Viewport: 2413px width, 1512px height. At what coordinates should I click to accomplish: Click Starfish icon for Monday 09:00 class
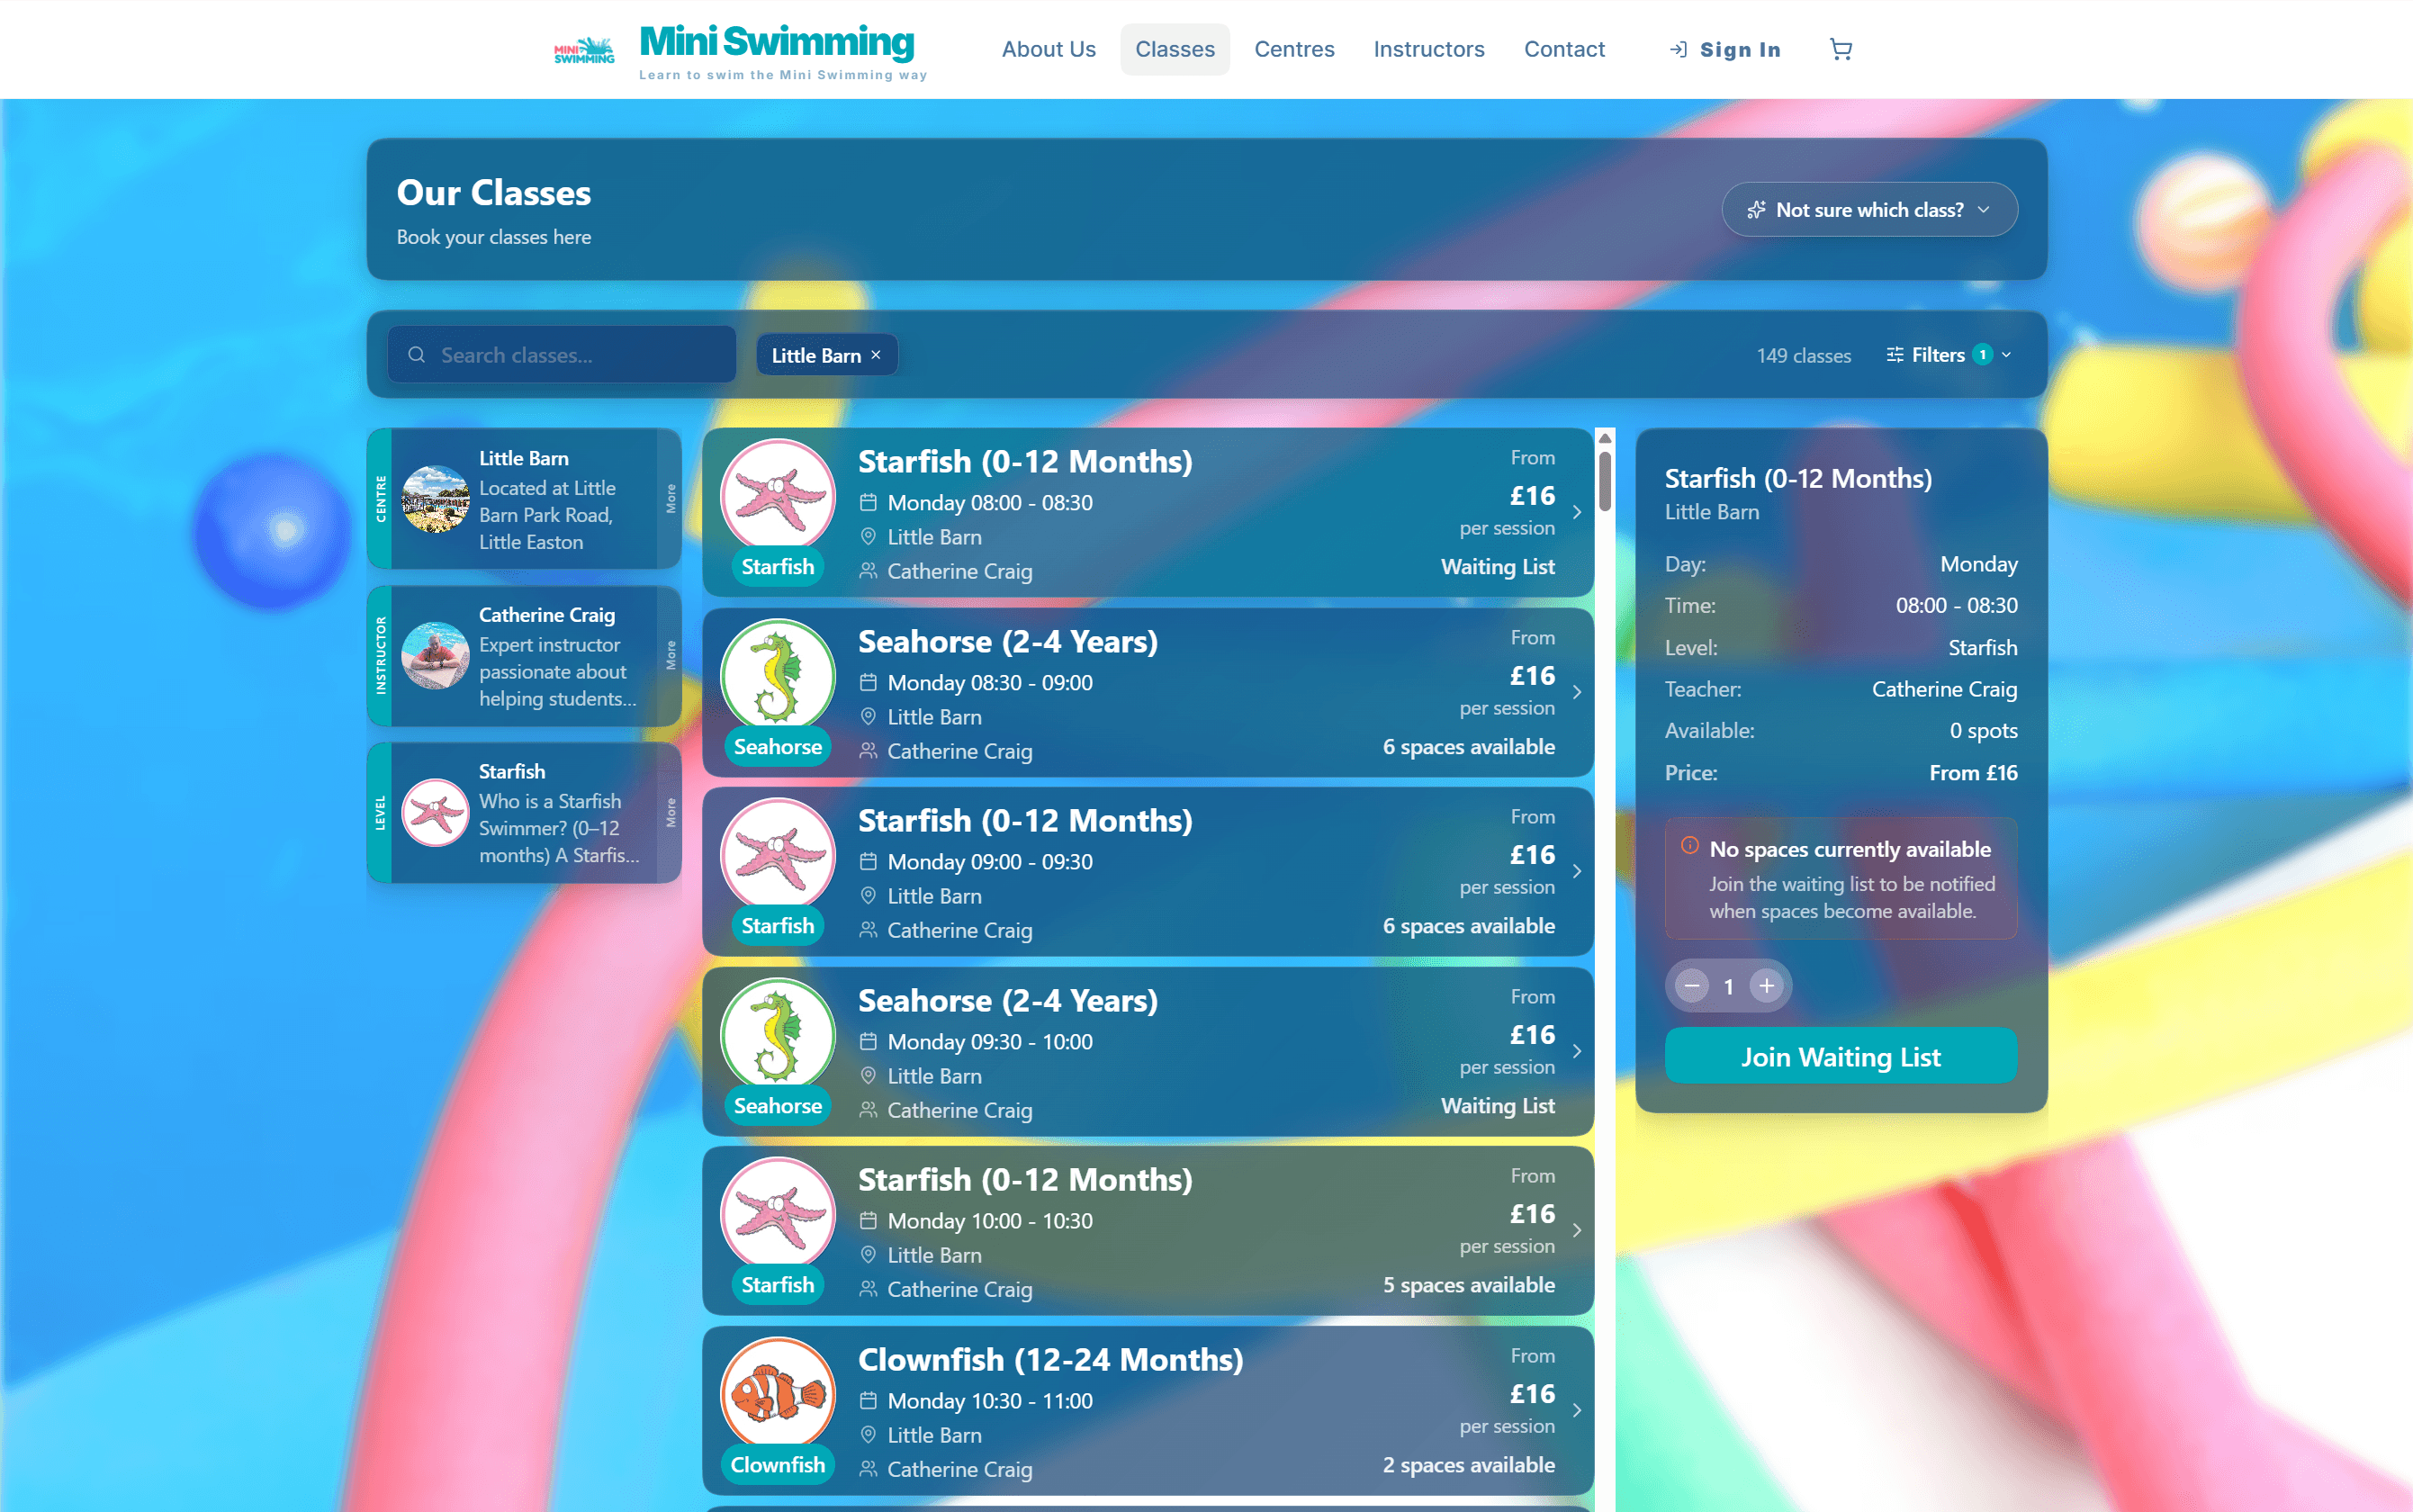point(778,854)
